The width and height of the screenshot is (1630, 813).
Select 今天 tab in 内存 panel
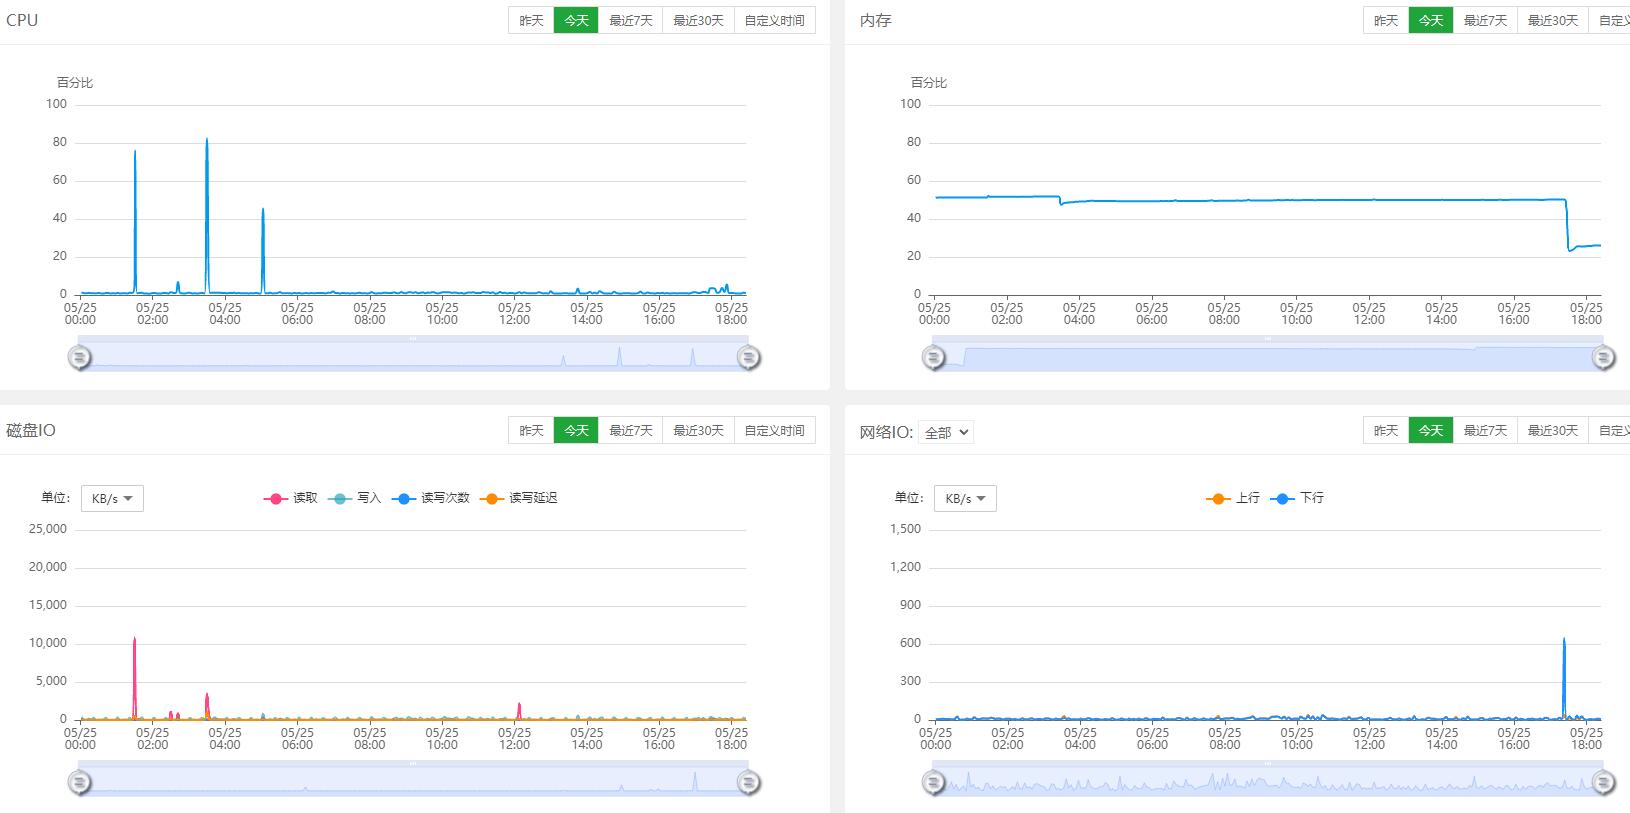pos(1431,20)
